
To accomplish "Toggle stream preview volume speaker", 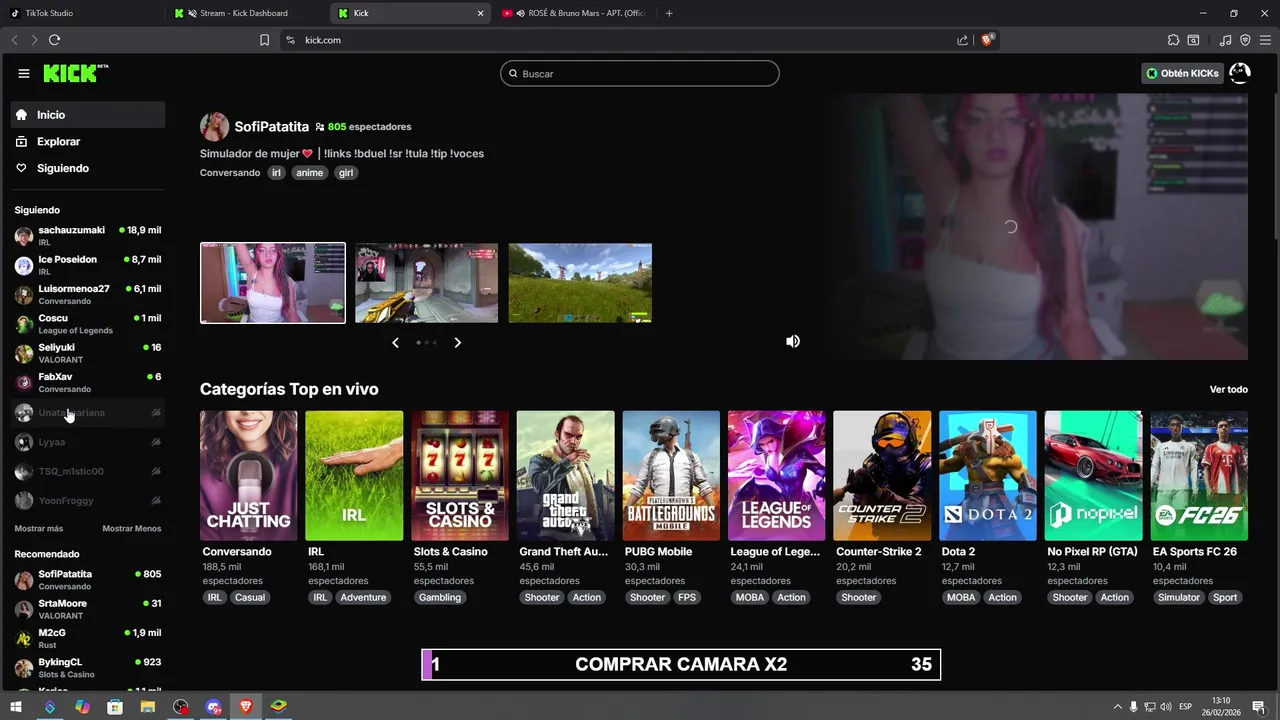I will pos(793,341).
